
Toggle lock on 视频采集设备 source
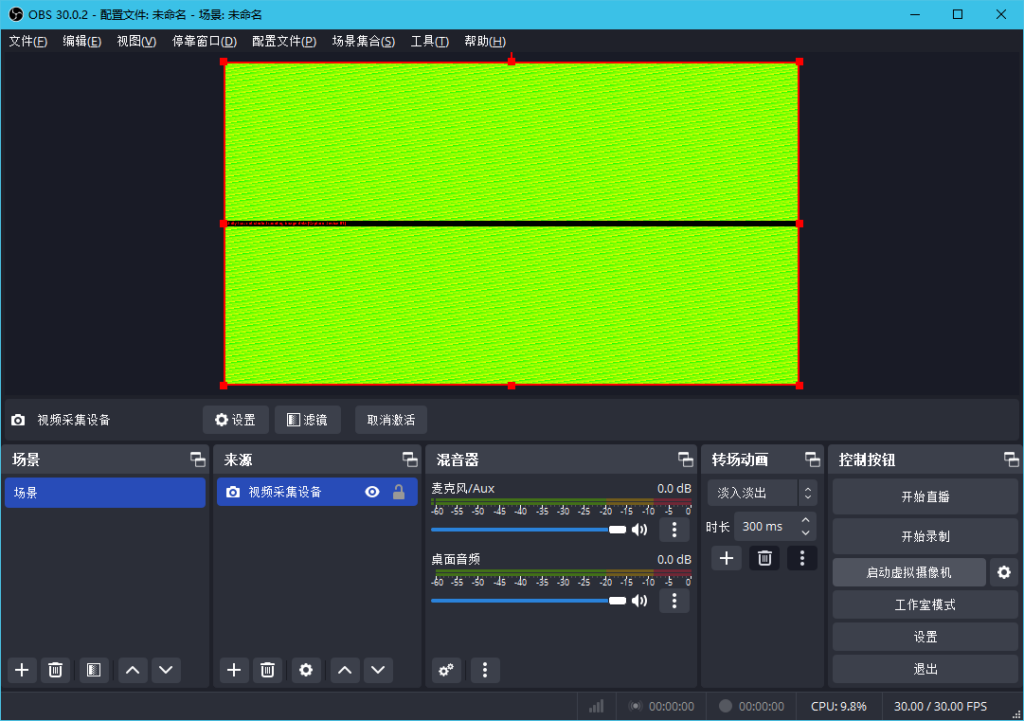[398, 492]
